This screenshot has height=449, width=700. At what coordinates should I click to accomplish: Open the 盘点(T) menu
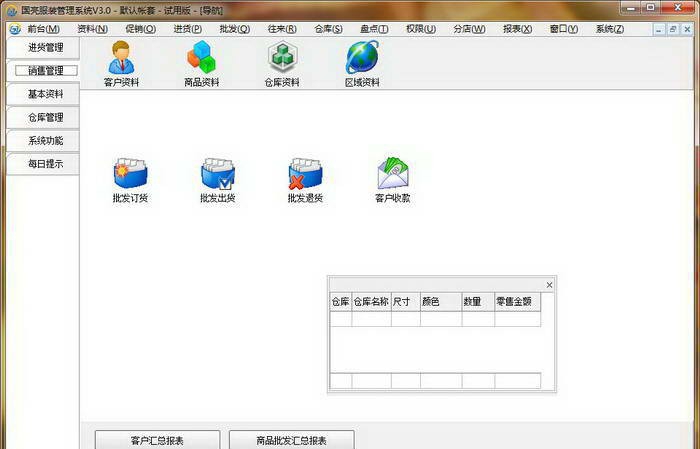374,29
